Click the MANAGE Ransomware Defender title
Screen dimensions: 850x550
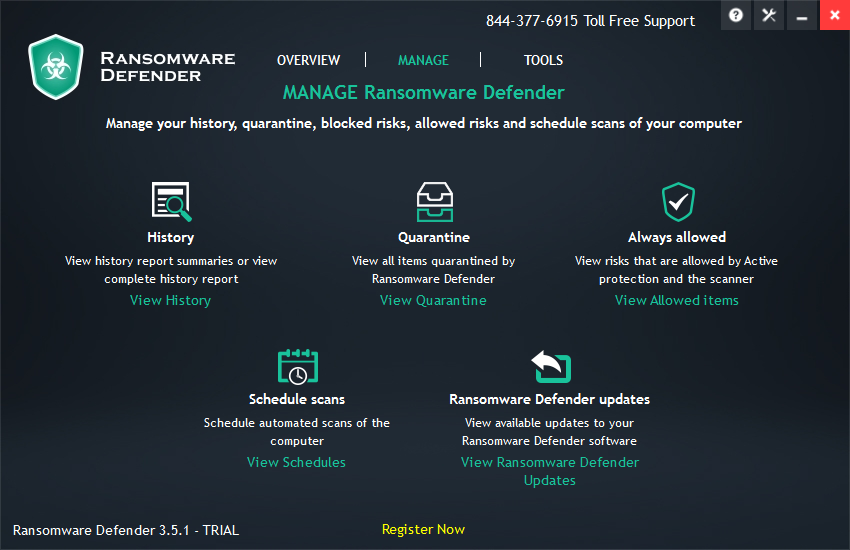click(x=424, y=93)
